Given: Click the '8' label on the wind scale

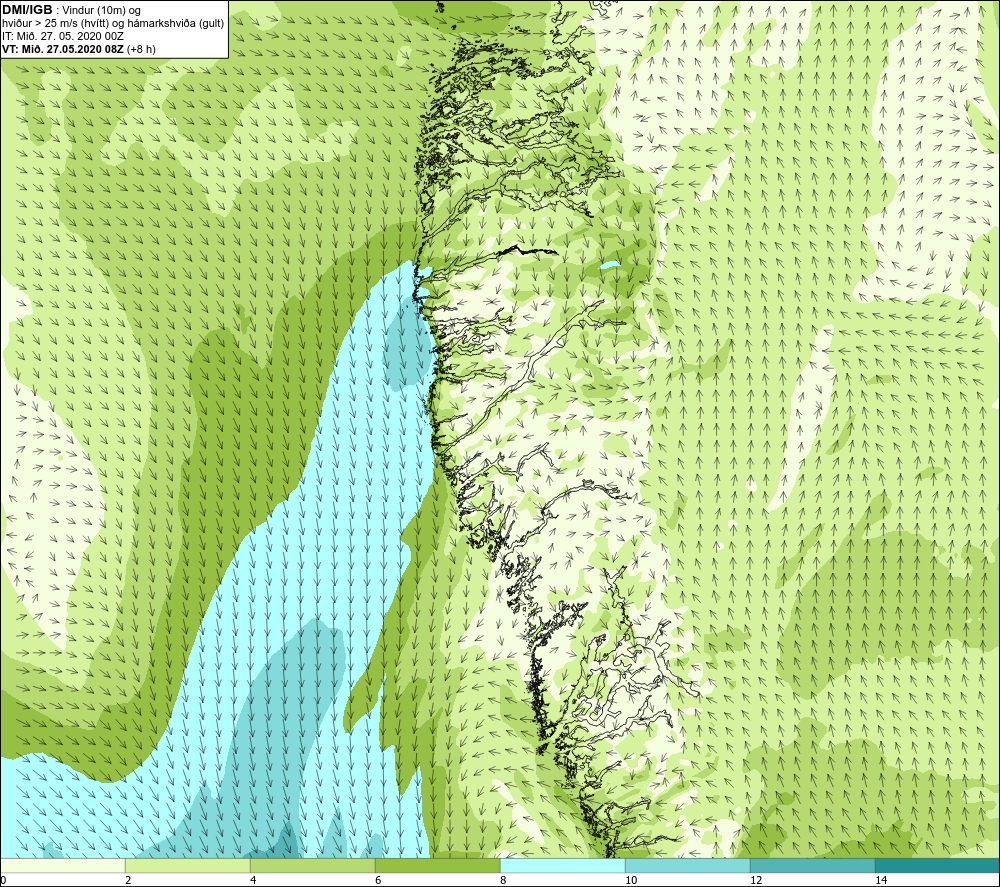Looking at the screenshot, I should 503,881.
